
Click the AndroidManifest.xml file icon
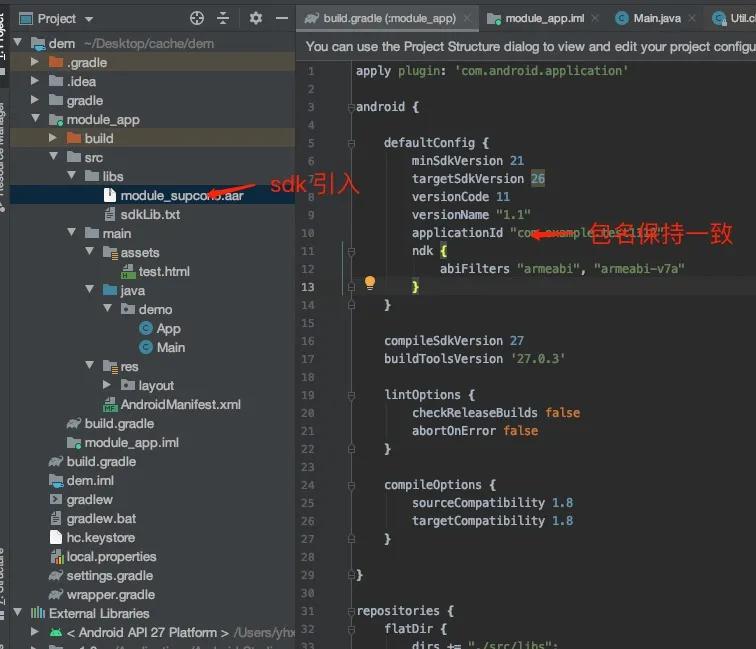click(110, 405)
